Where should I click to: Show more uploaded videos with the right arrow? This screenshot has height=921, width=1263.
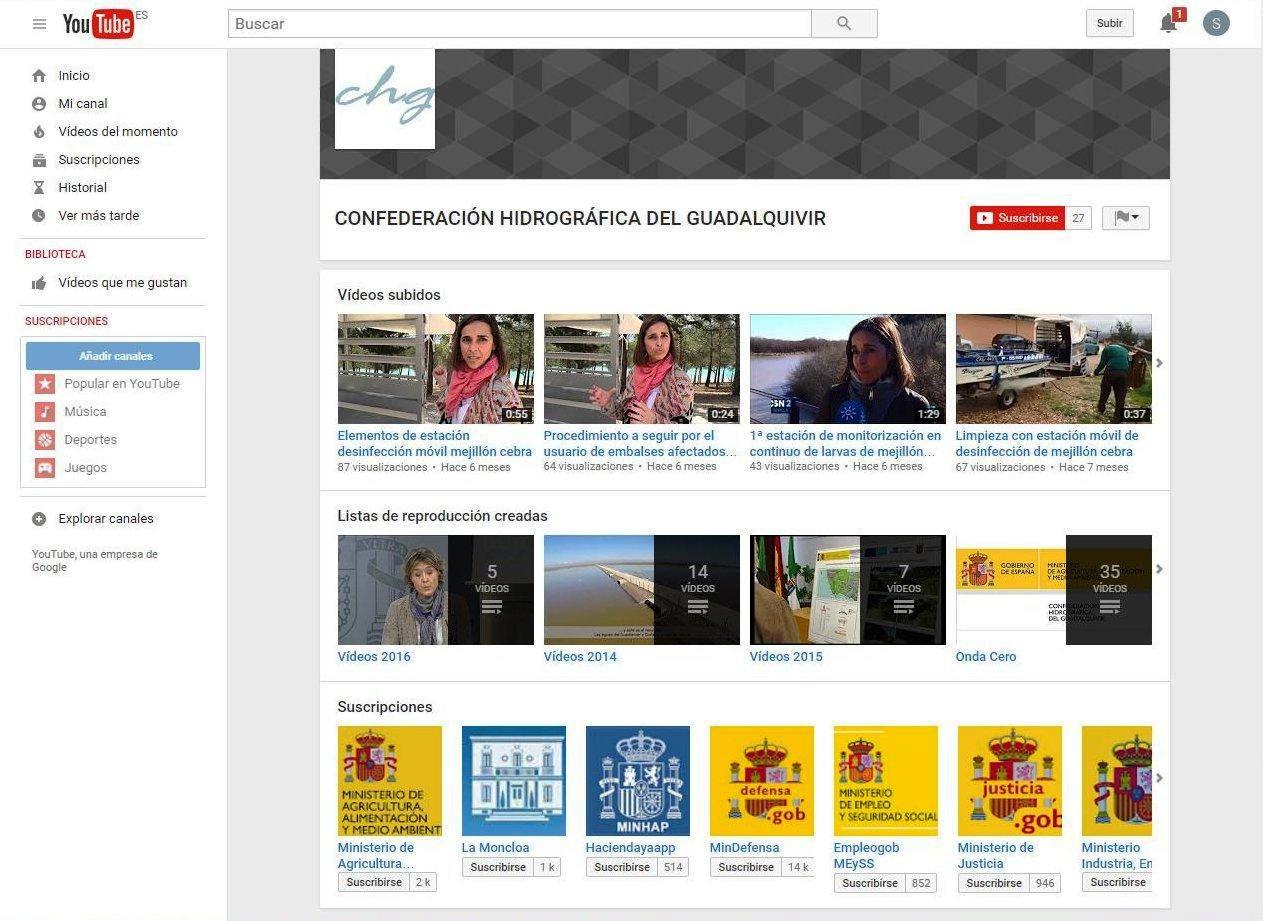1160,363
